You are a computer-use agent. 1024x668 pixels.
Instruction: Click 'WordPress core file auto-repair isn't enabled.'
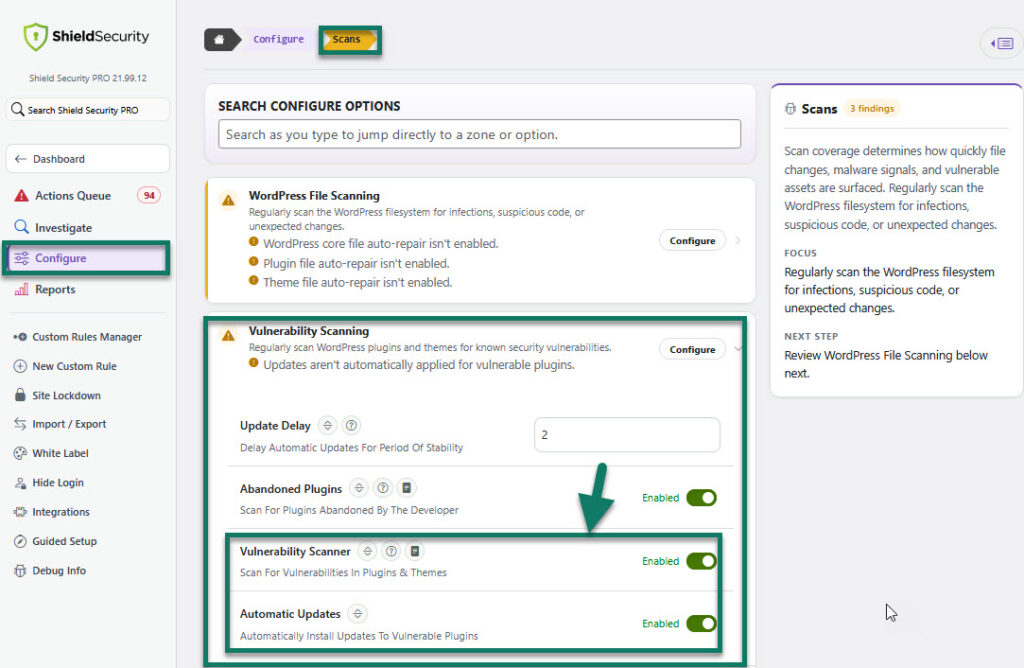tap(381, 244)
